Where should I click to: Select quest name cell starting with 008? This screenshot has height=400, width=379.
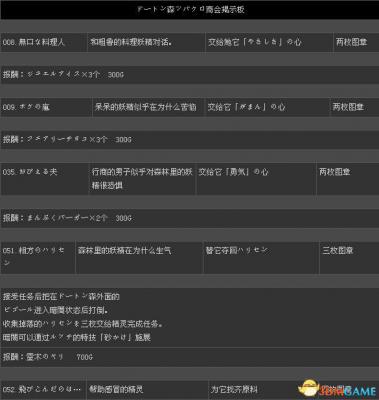[44, 42]
